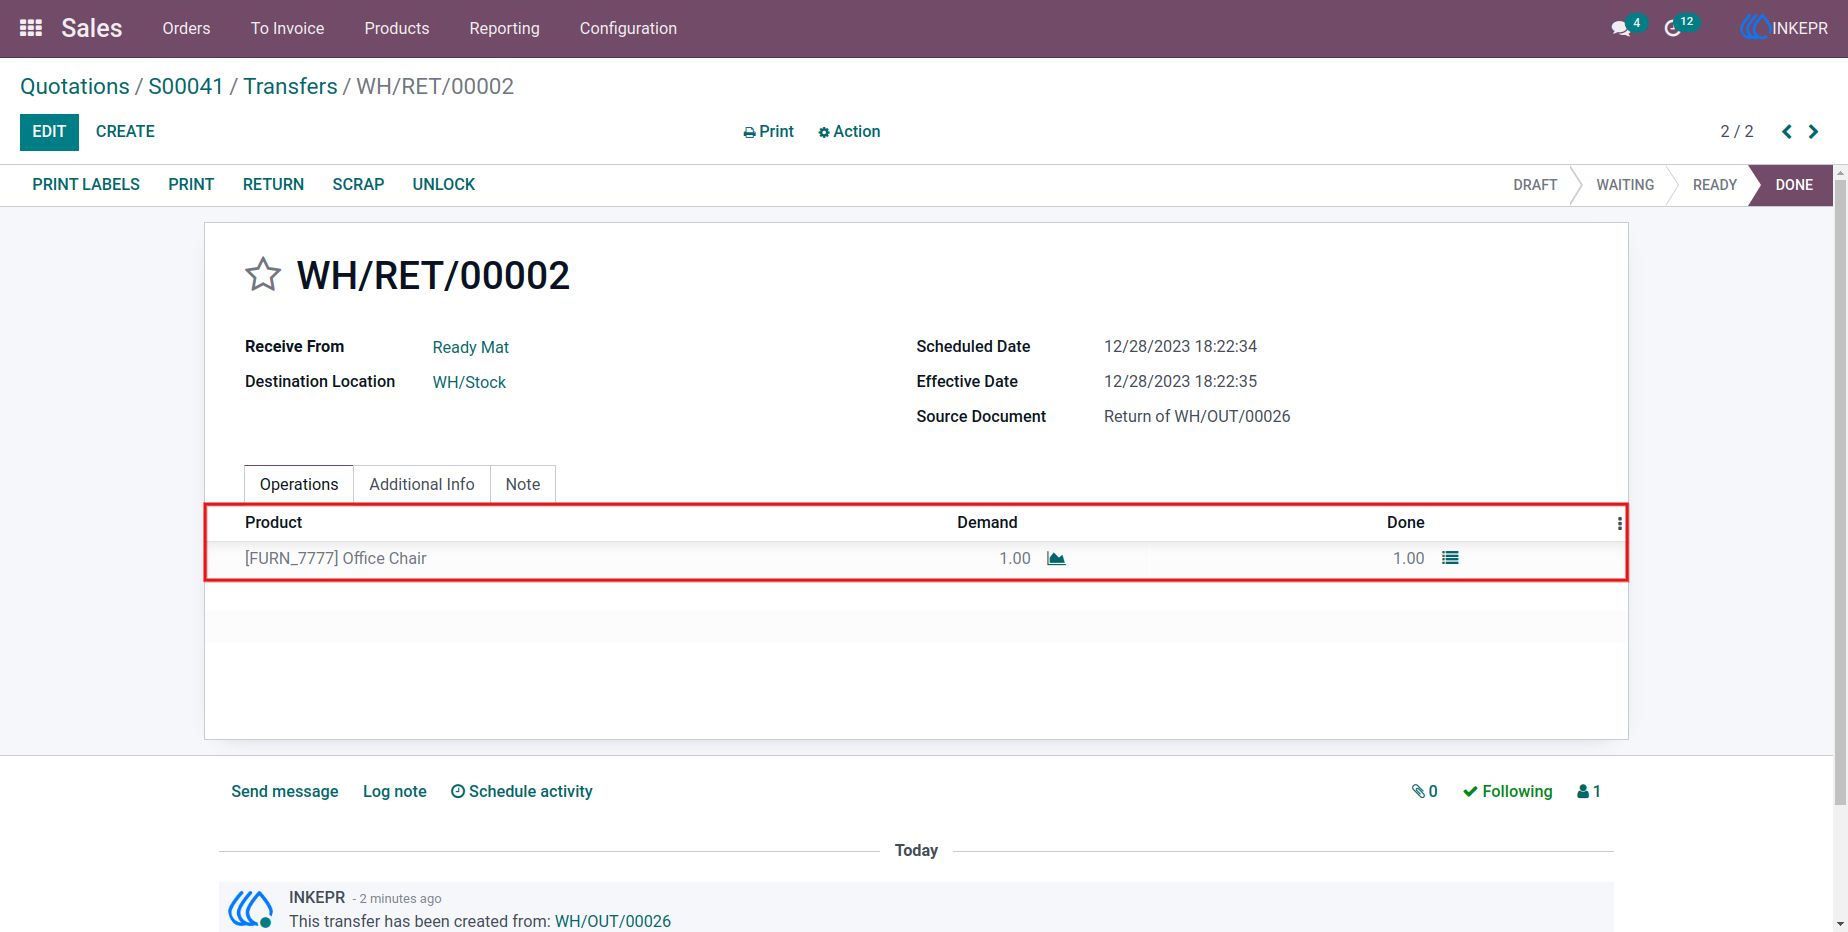
Task: Switch to Additional Info tab
Action: [422, 484]
